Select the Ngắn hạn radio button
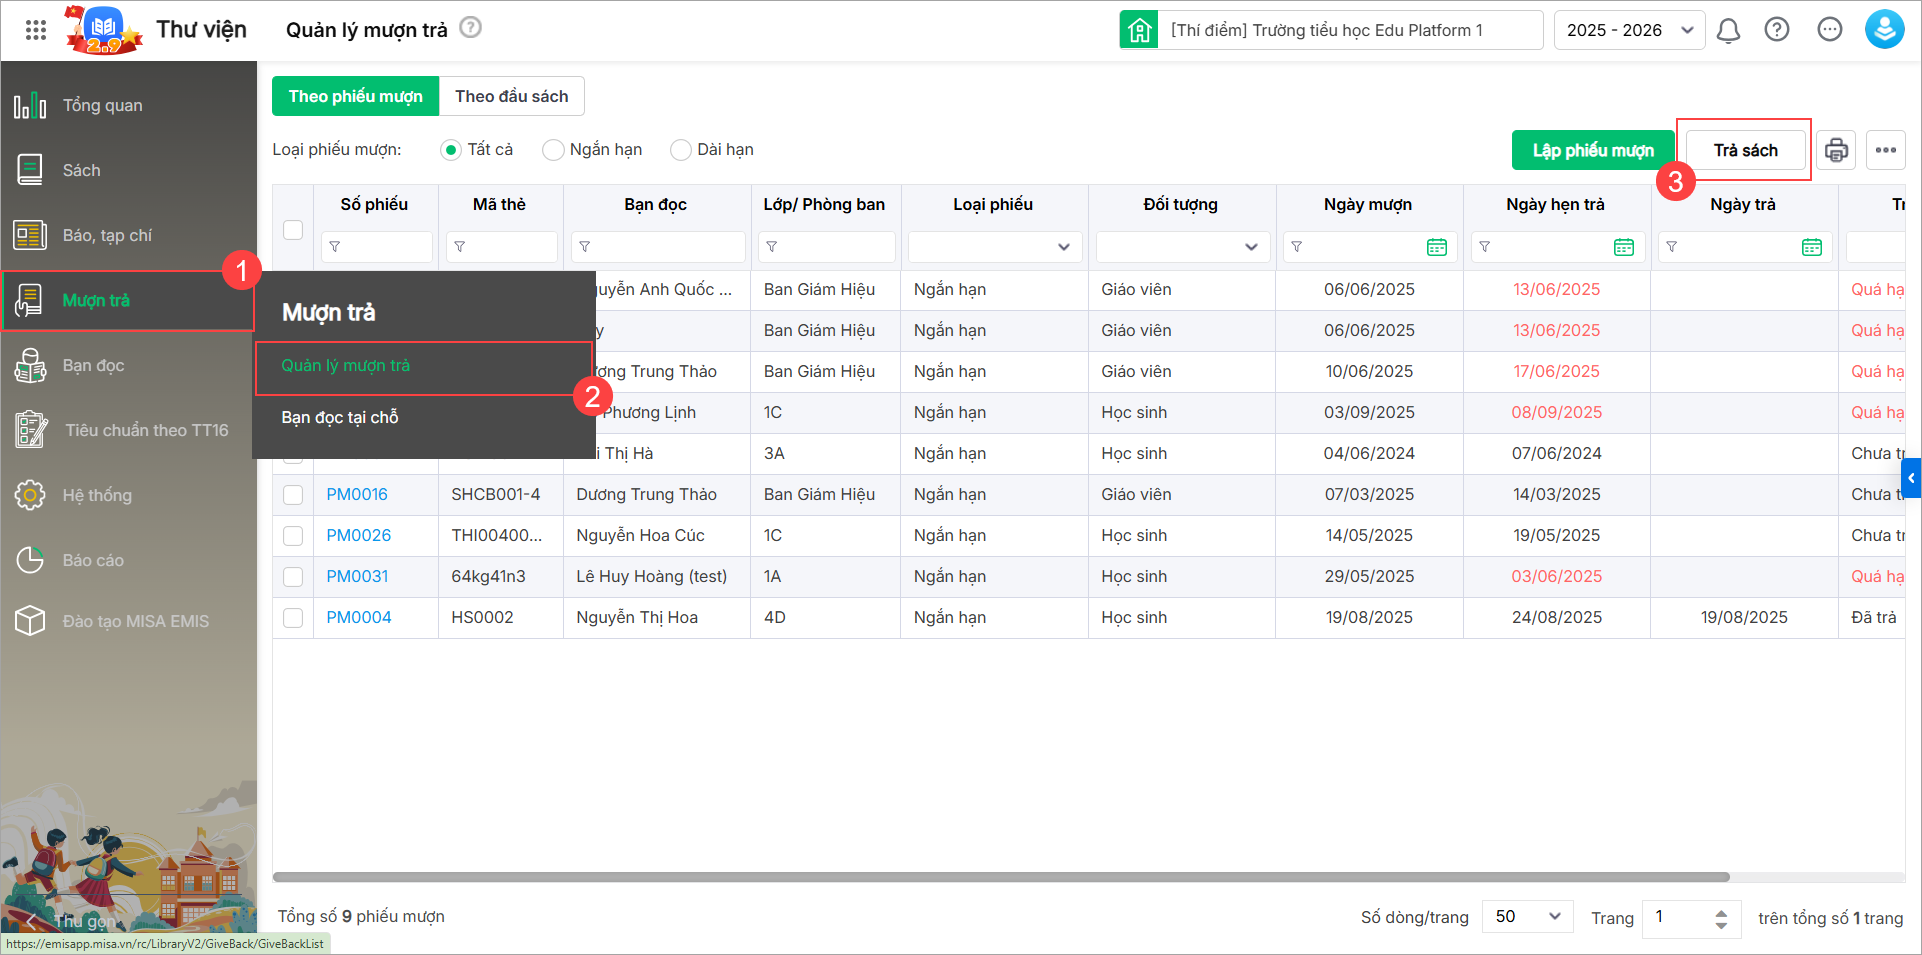The image size is (1922, 955). 553,150
